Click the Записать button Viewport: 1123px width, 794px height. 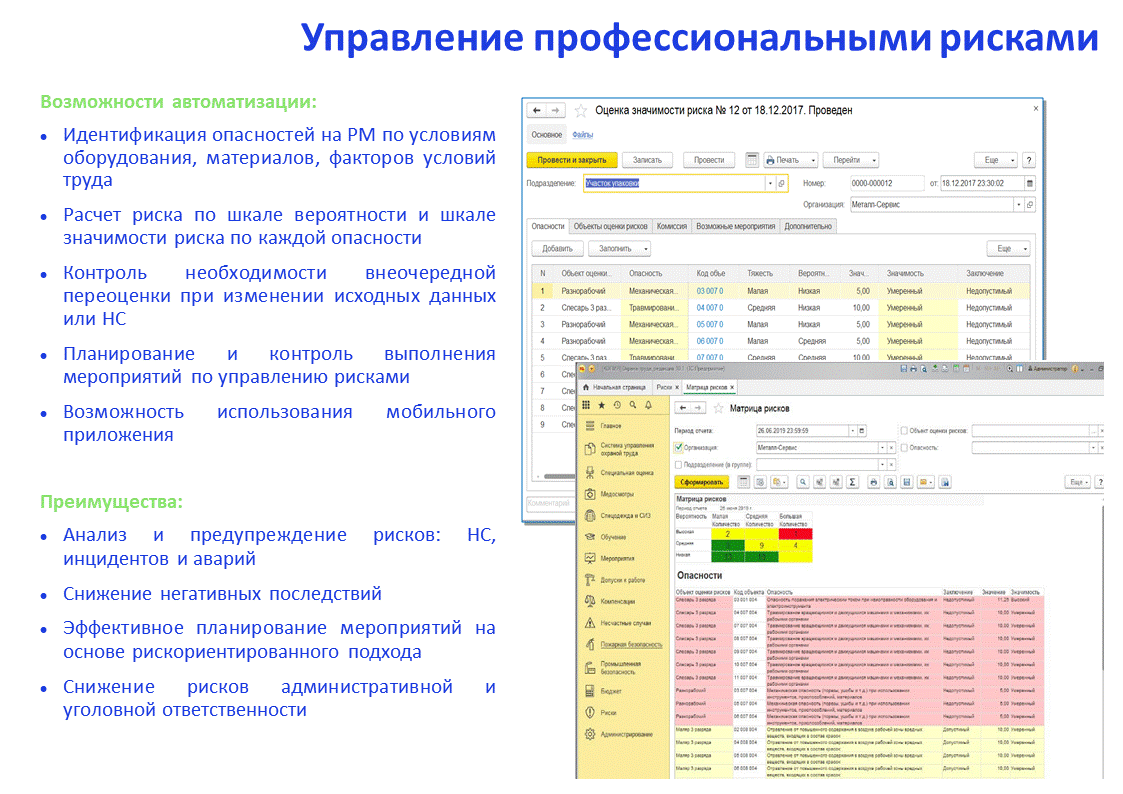[x=647, y=160]
